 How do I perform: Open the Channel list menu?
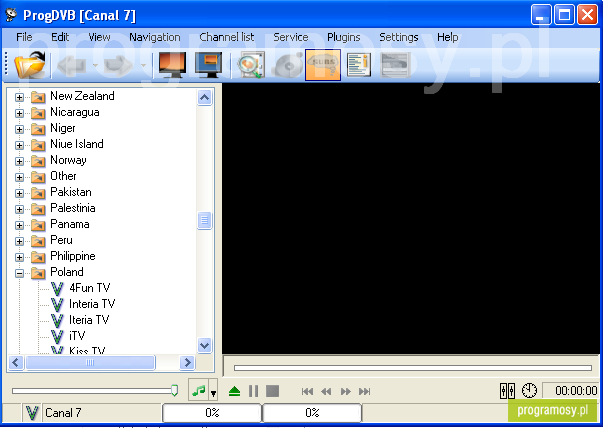[x=227, y=37]
